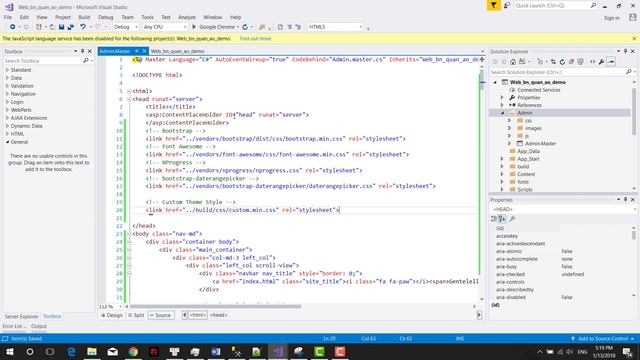Click the Alphabetical sort icon in Properties
The image size is (640, 360).
[x=502, y=219]
